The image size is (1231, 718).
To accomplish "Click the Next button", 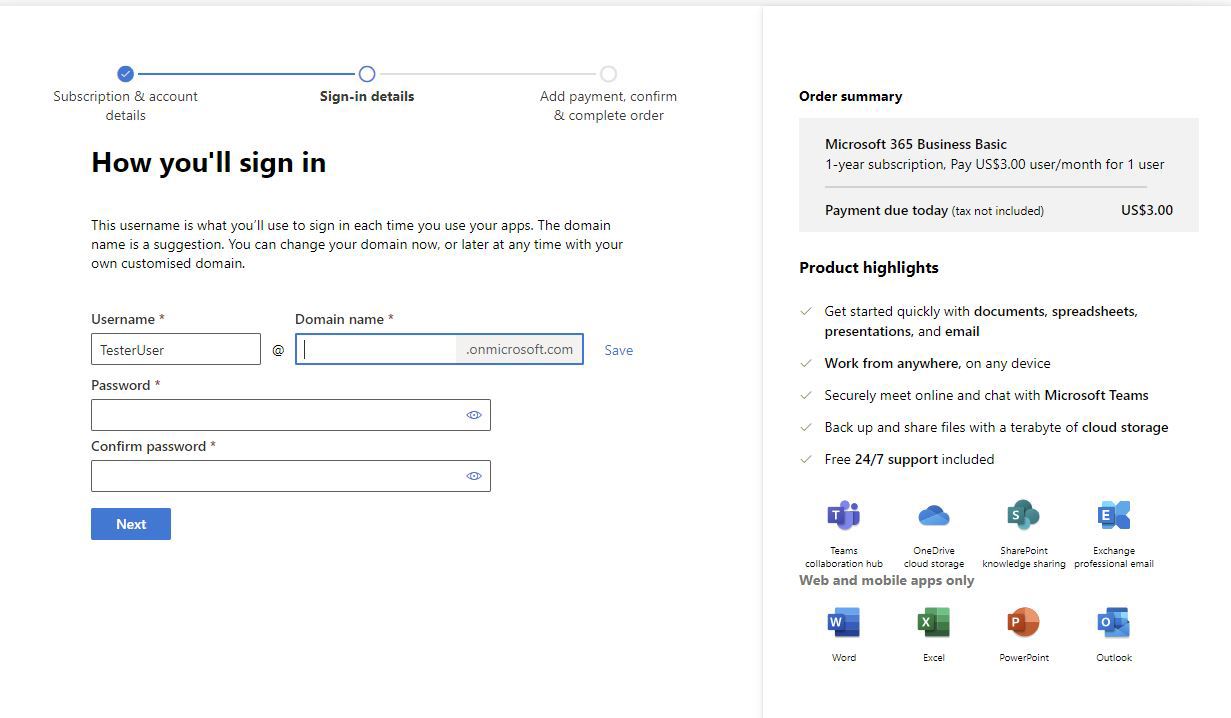I will (131, 524).
